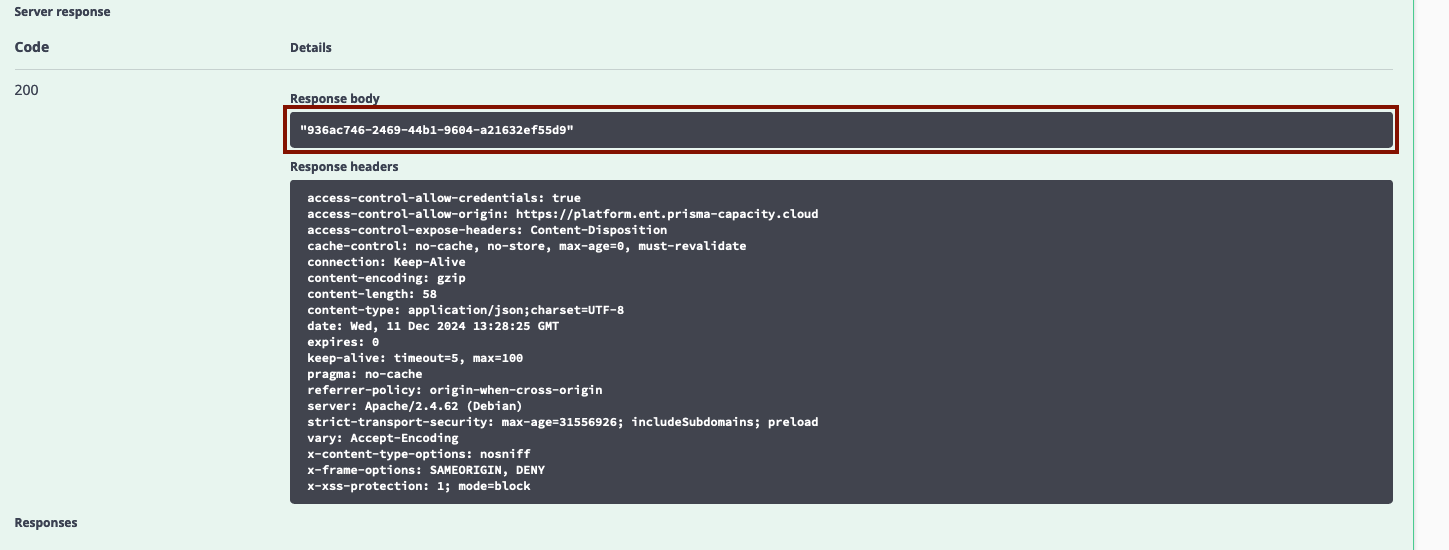Click the Code column header

coord(32,47)
